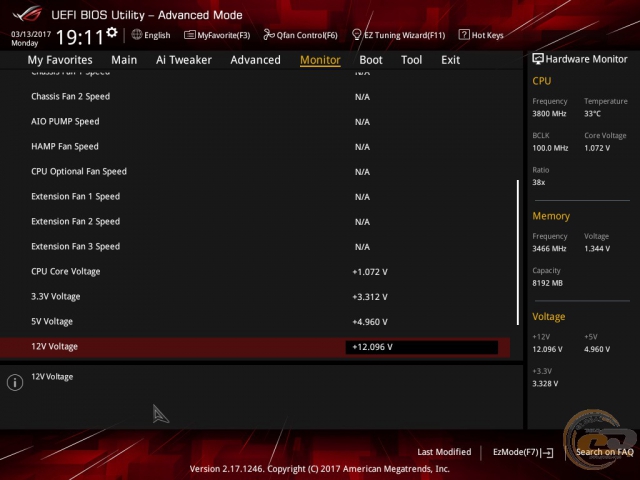Image resolution: width=640 pixels, height=480 pixels.
Task: Select the 5V Voltage row
Action: (x=255, y=322)
